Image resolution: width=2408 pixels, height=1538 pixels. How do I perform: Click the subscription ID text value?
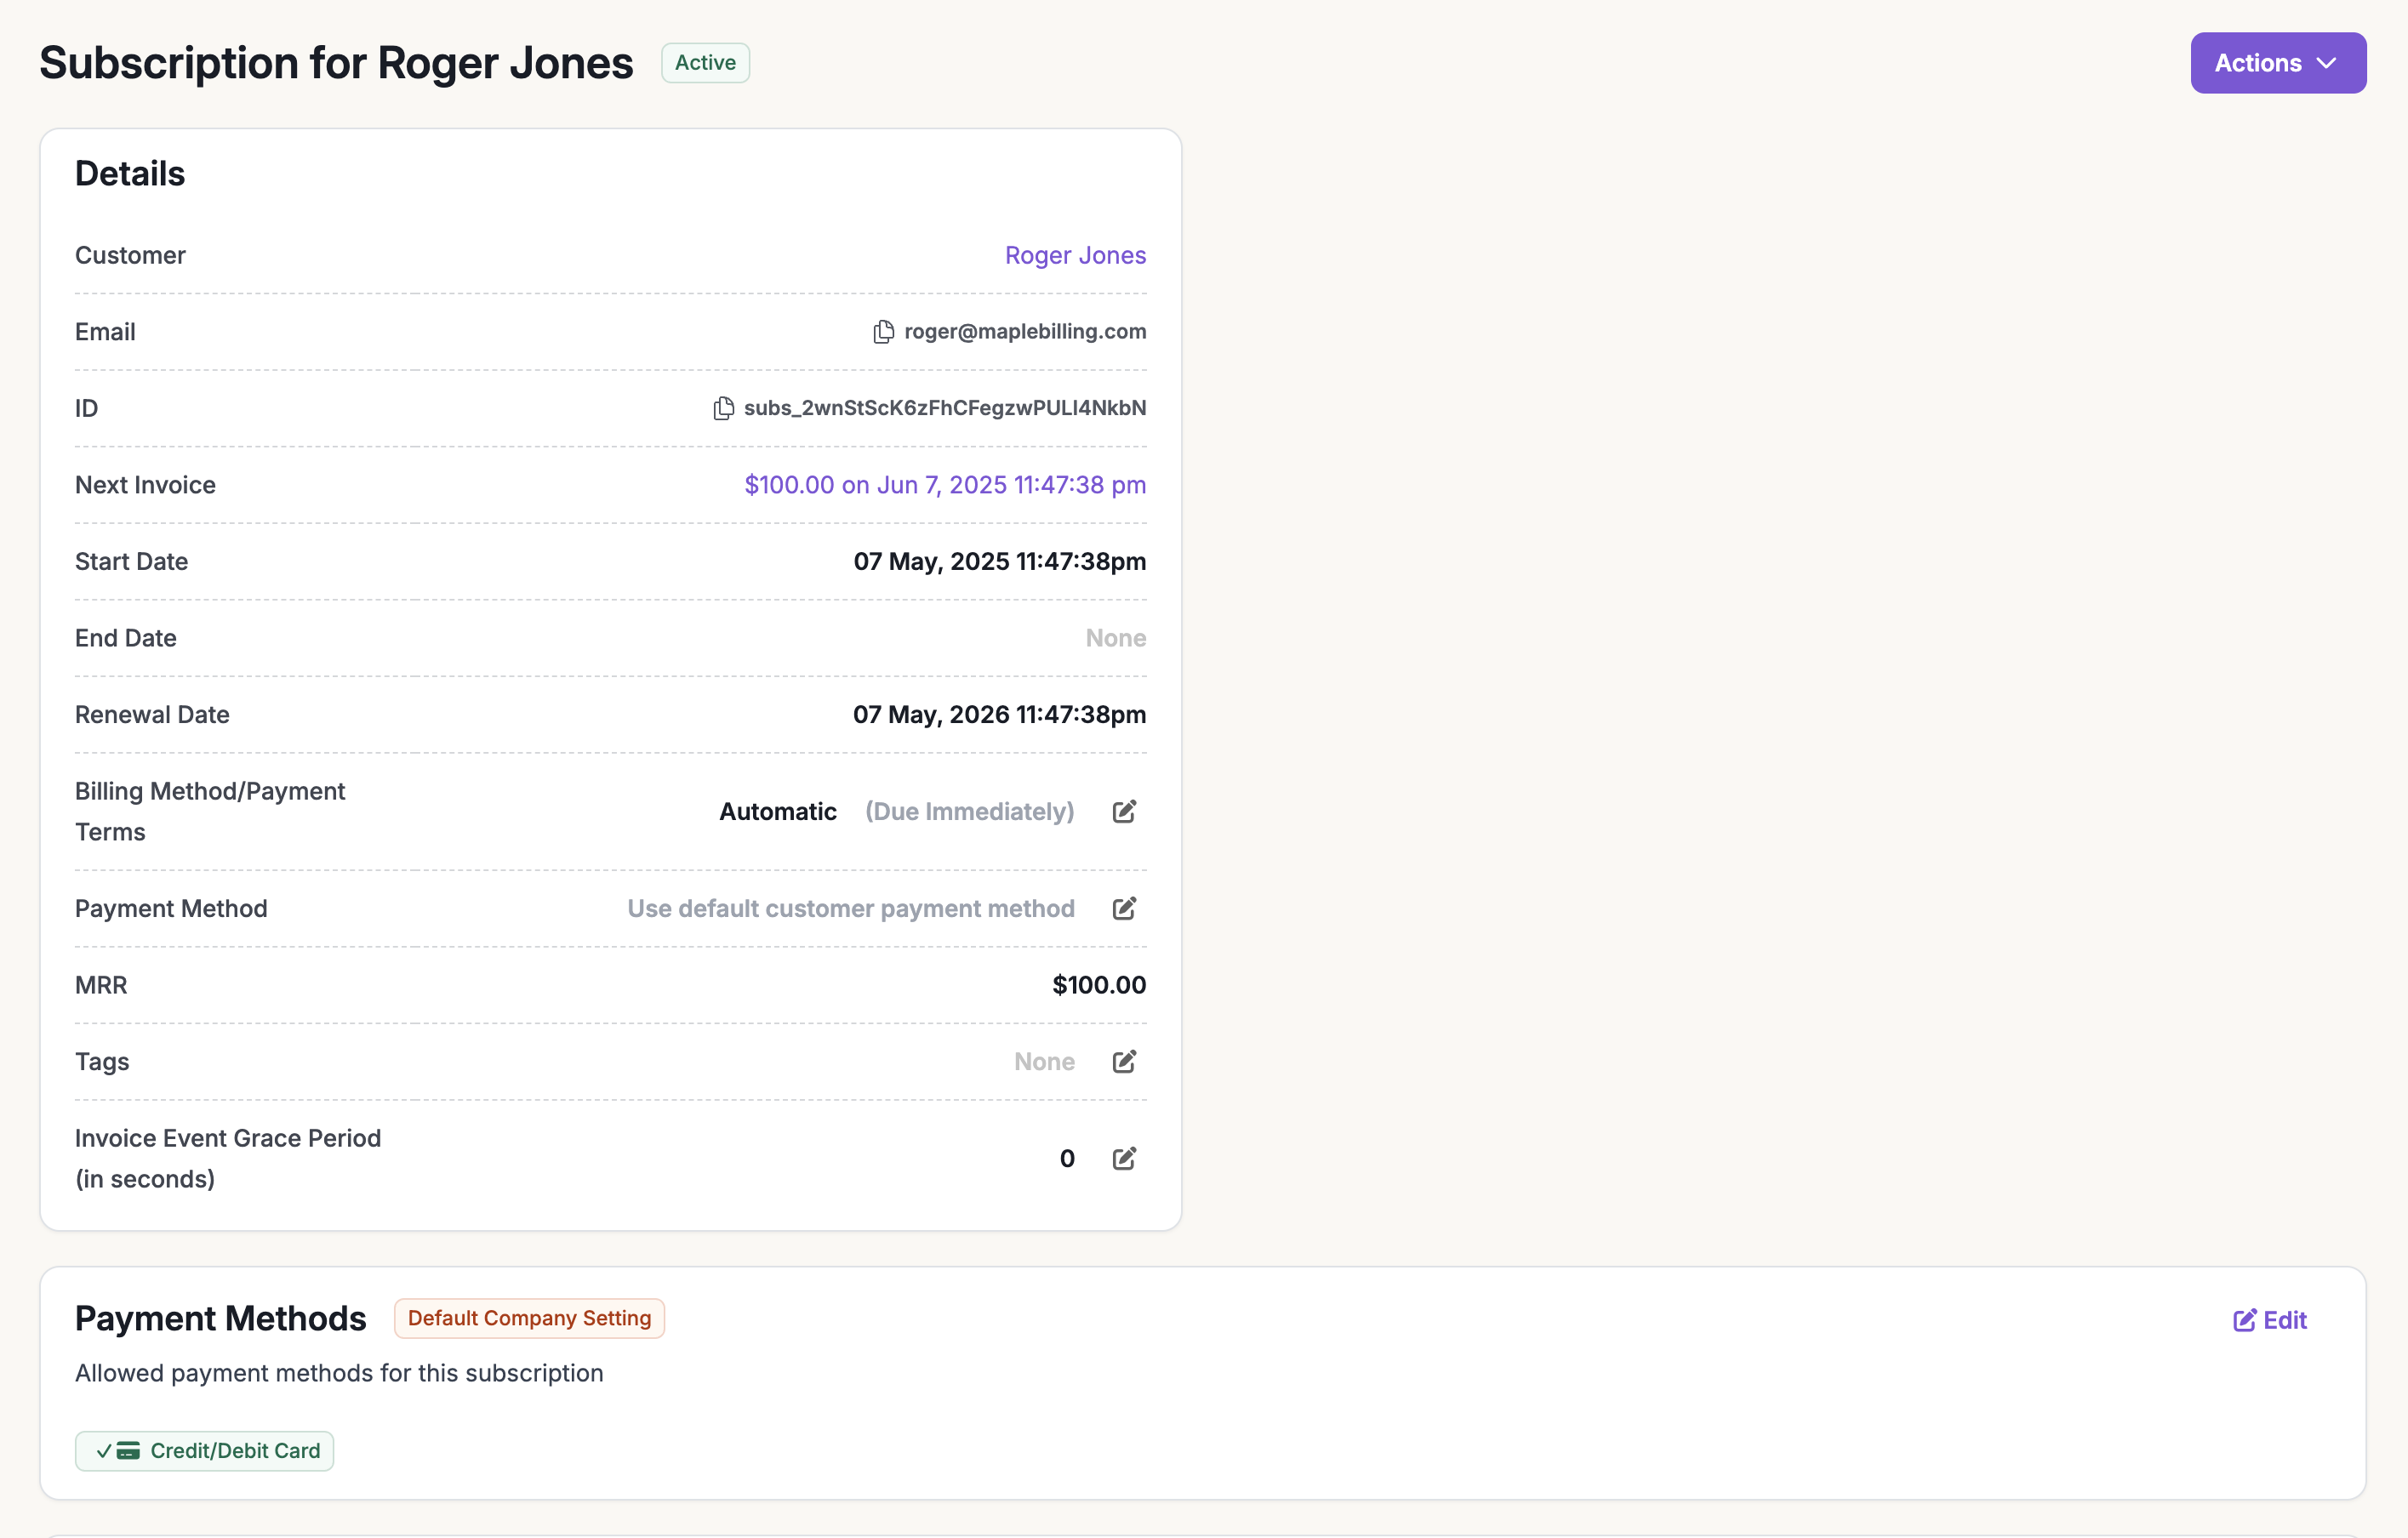pyautogui.click(x=944, y=408)
